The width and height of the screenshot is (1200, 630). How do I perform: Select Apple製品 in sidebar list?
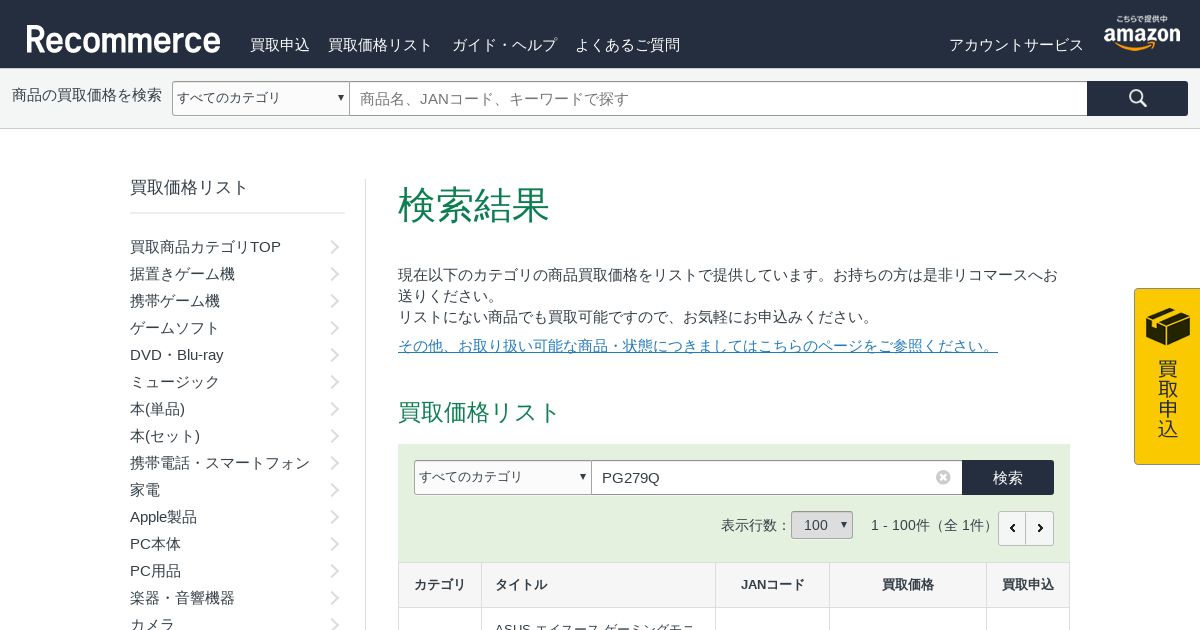(x=163, y=517)
